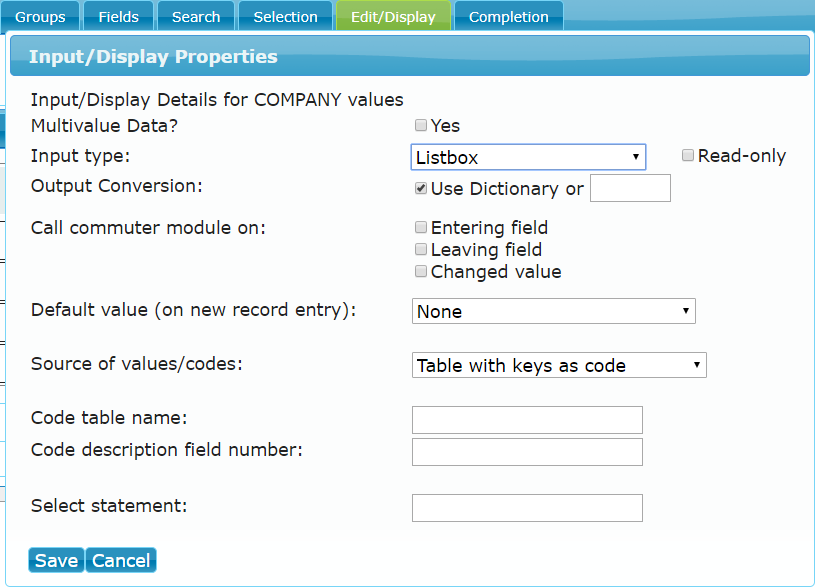Go to the Search tab
Viewport: 815px width, 587px height.
click(x=196, y=16)
